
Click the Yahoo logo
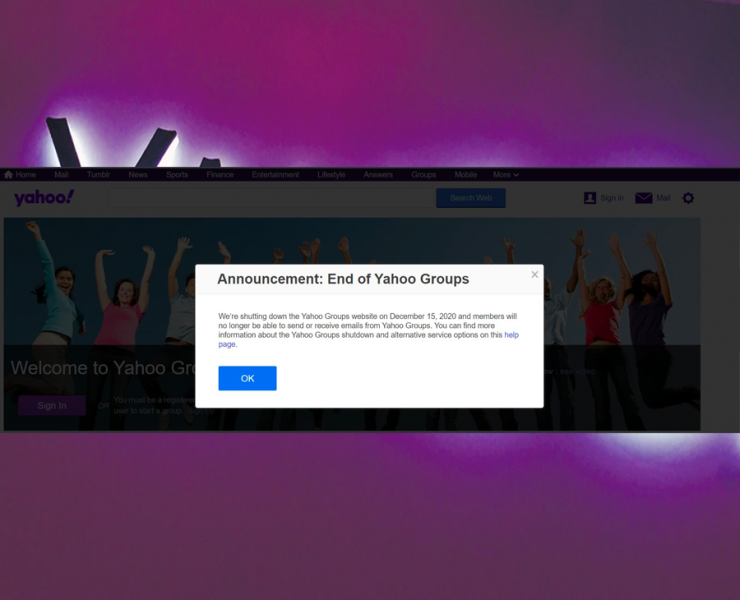point(44,197)
